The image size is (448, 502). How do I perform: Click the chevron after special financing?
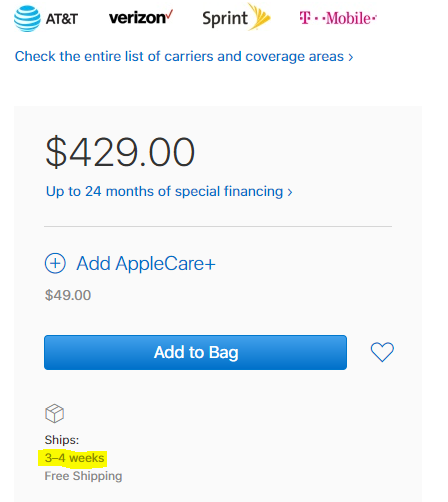click(290, 192)
